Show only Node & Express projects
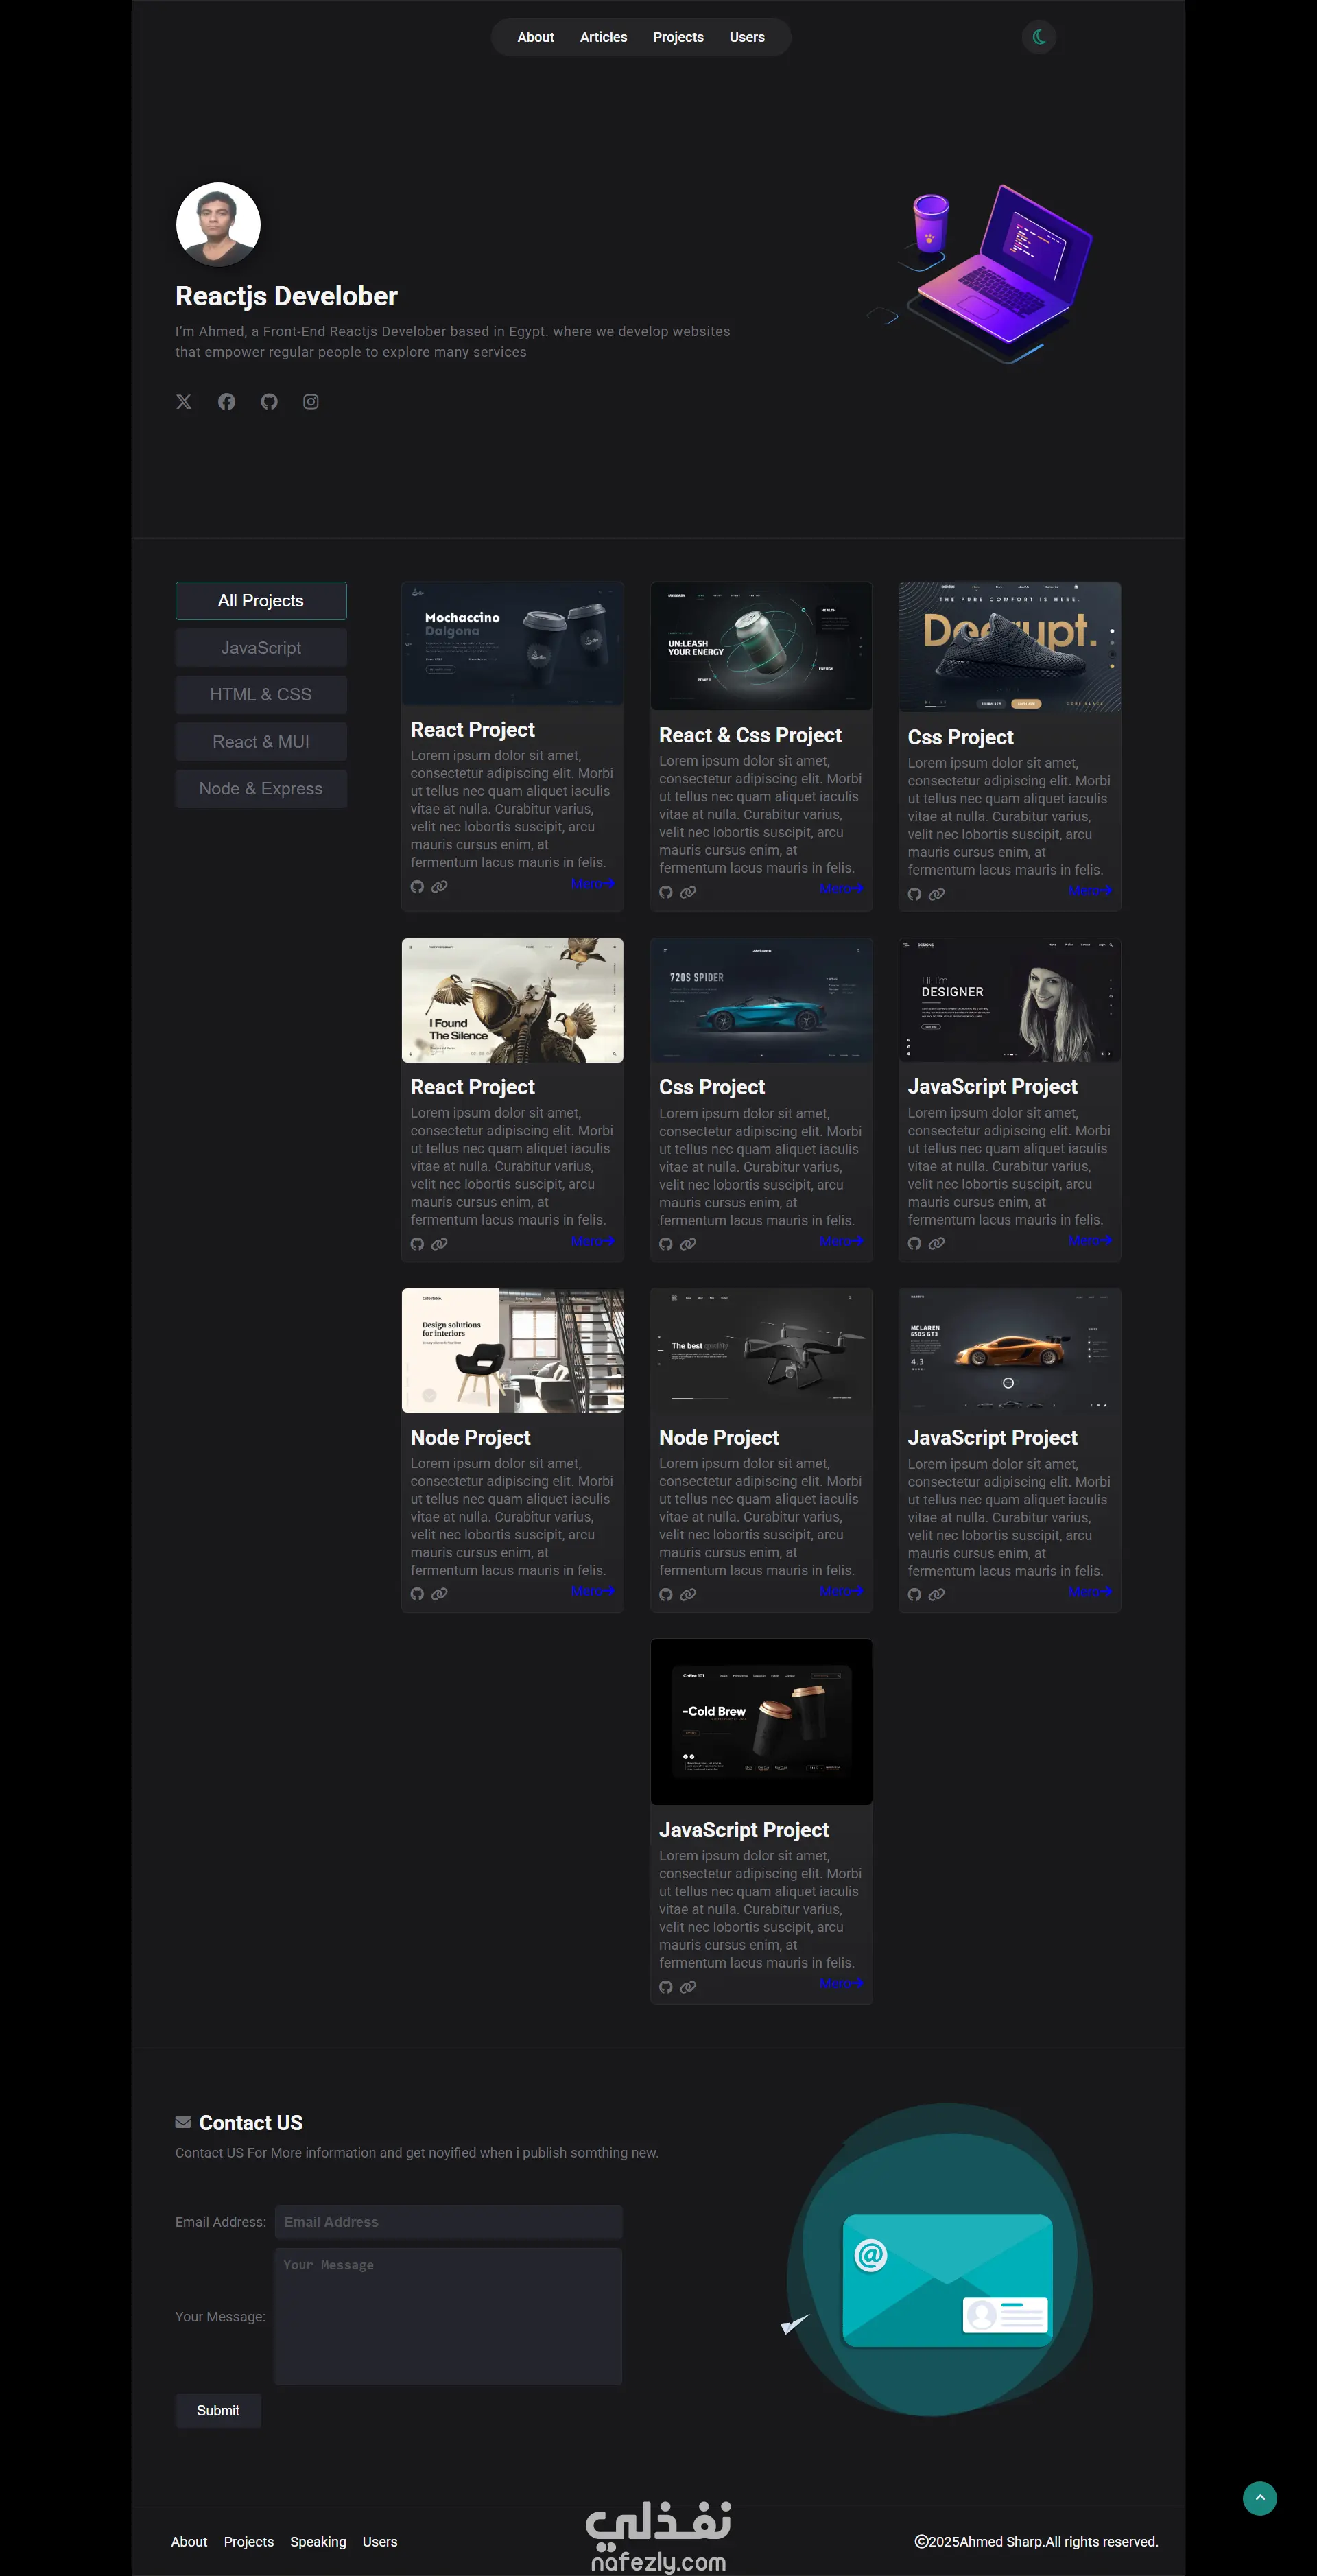Viewport: 1317px width, 2576px height. 261,789
